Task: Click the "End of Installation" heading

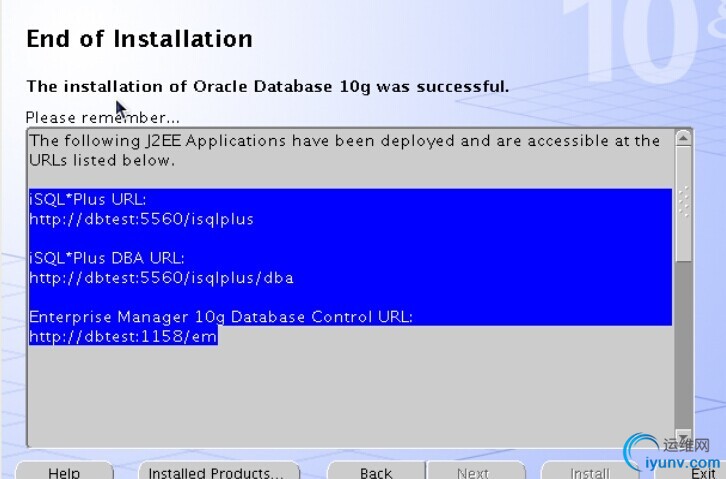Action: (x=139, y=39)
